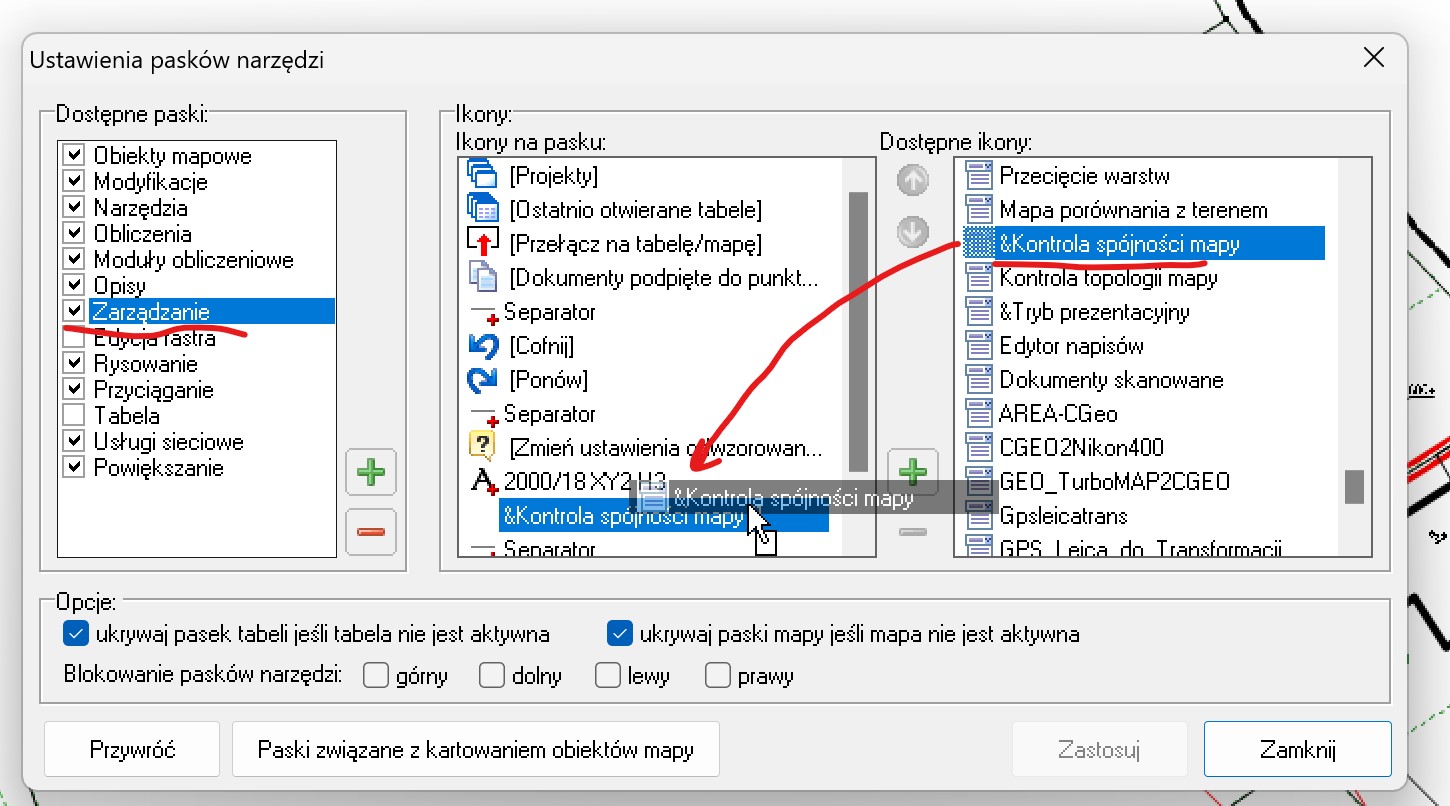Toggle the Narzędzia checkbox
The width and height of the screenshot is (1450, 806).
click(73, 208)
